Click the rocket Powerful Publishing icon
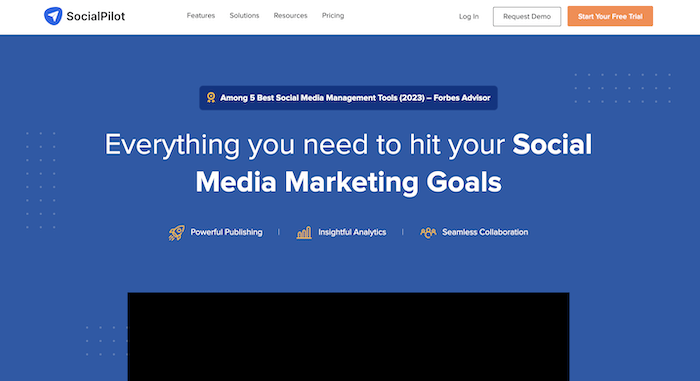700x381 pixels. (176, 233)
